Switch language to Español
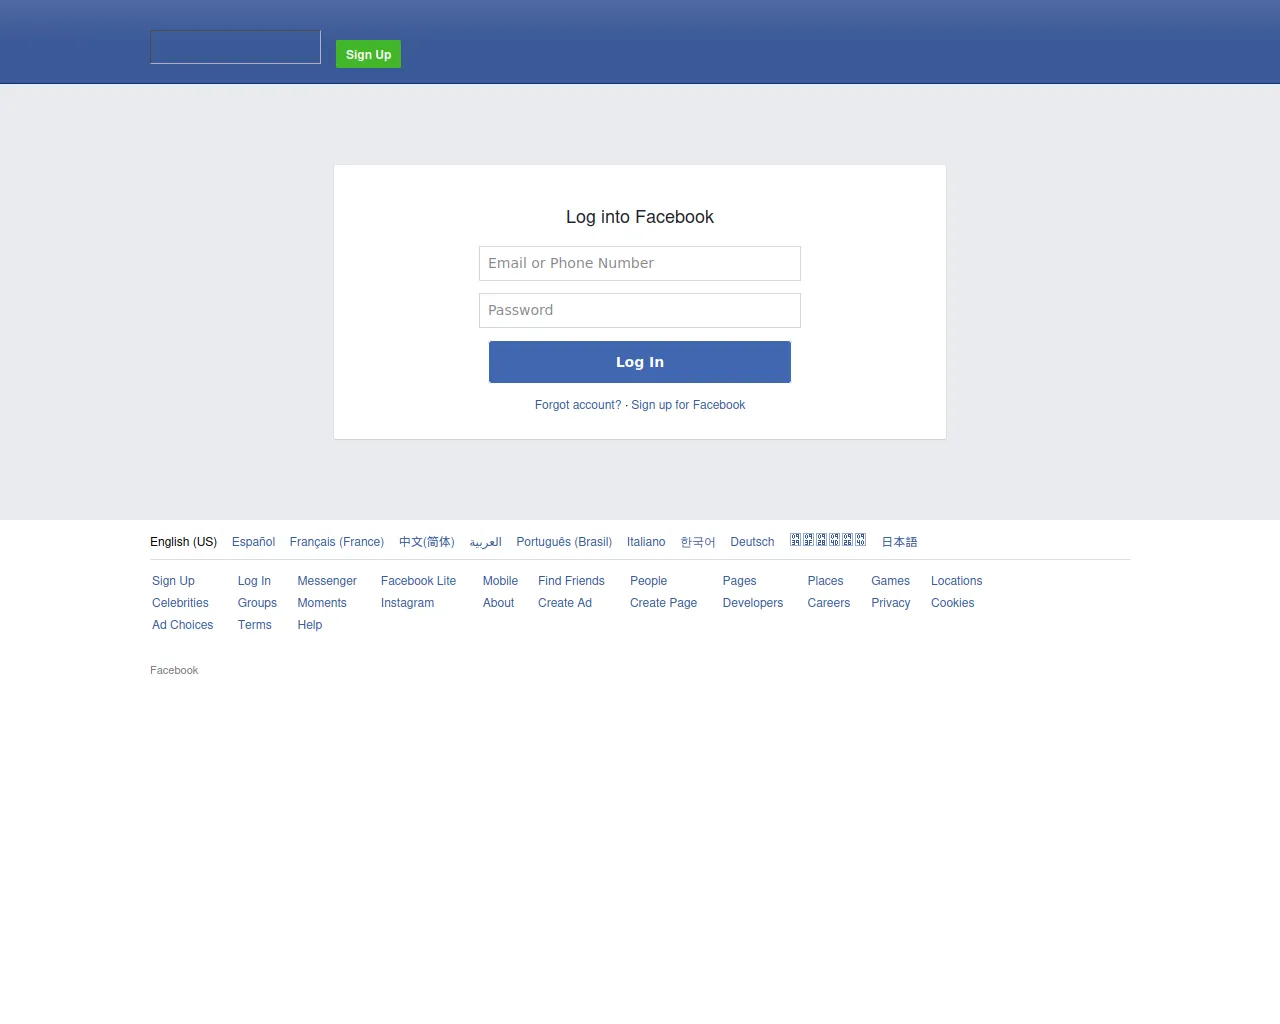This screenshot has height=1024, width=1280. click(x=253, y=541)
